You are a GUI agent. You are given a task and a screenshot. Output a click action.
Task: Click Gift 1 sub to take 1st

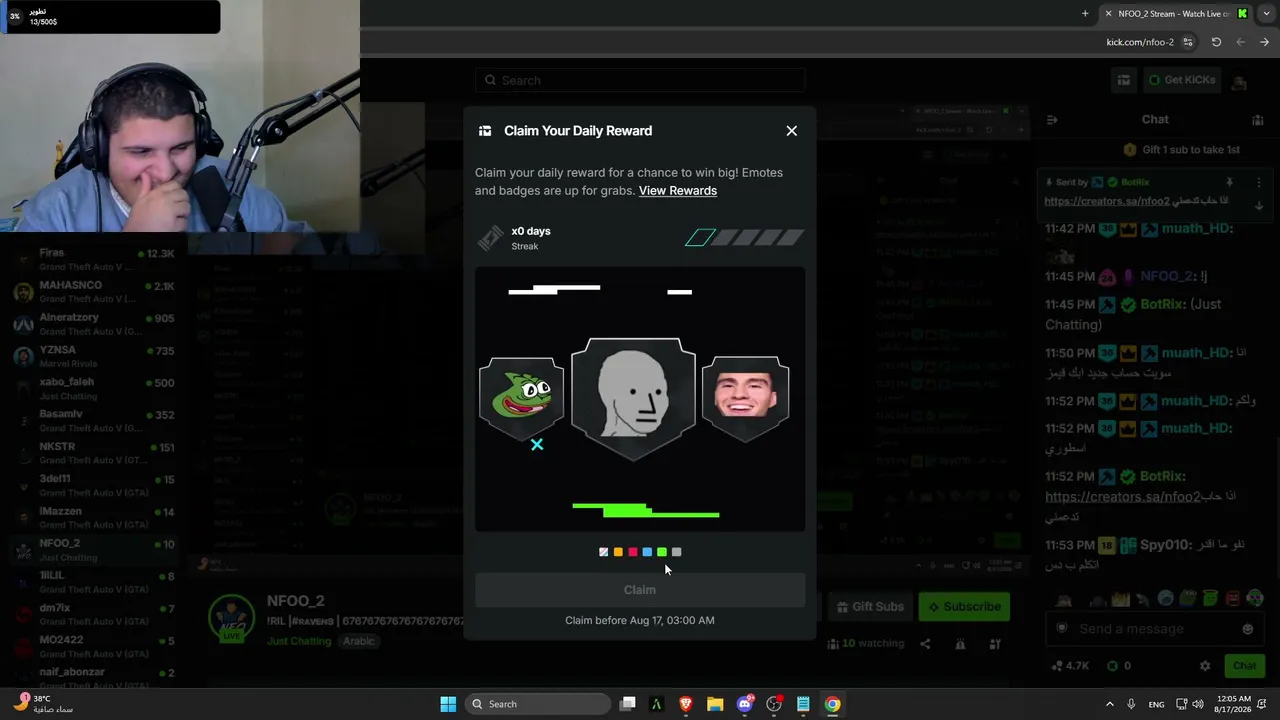coord(1182,150)
